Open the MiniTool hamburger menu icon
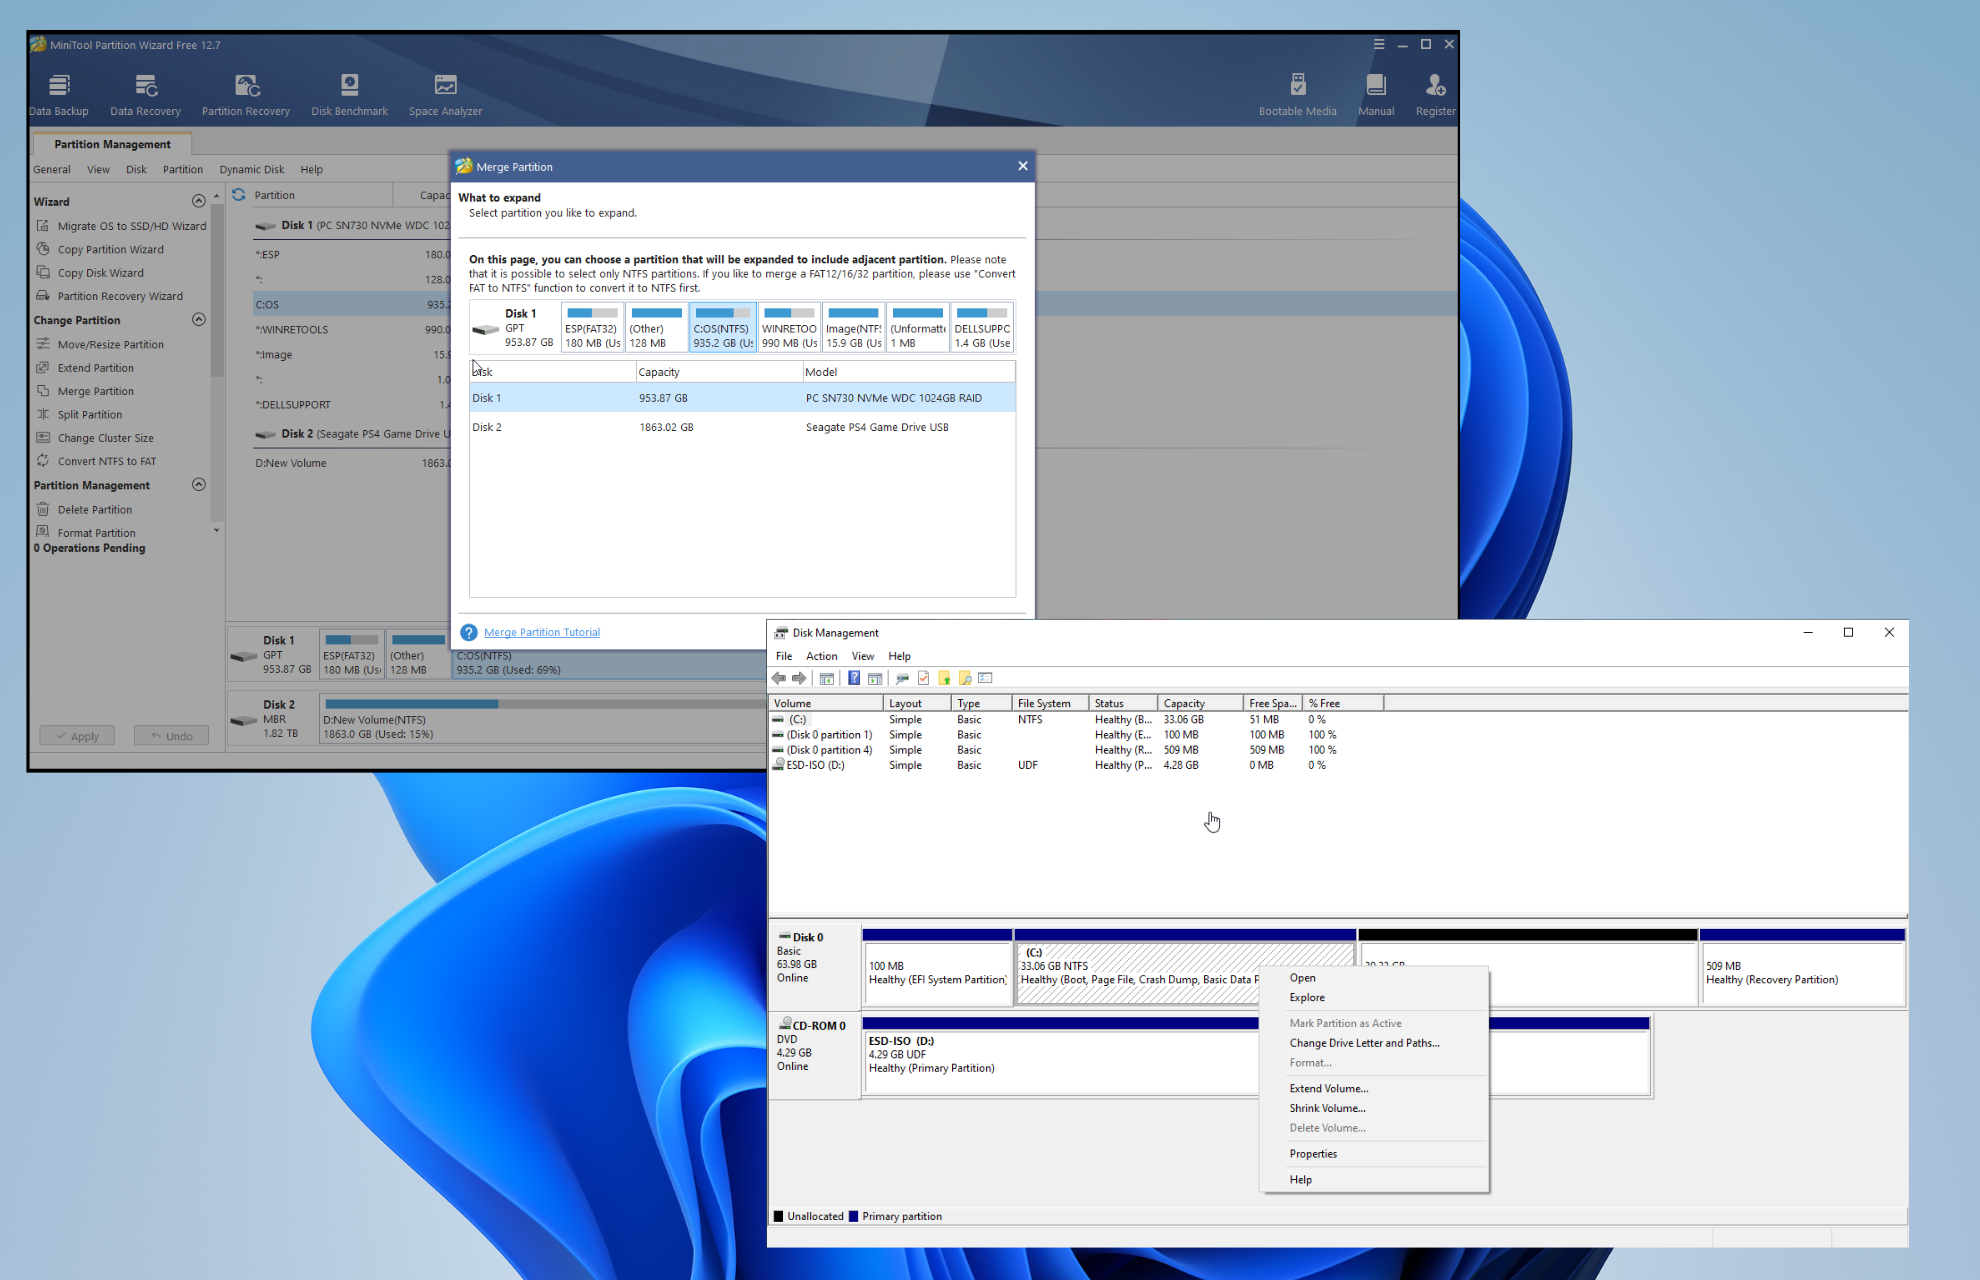 [1379, 44]
